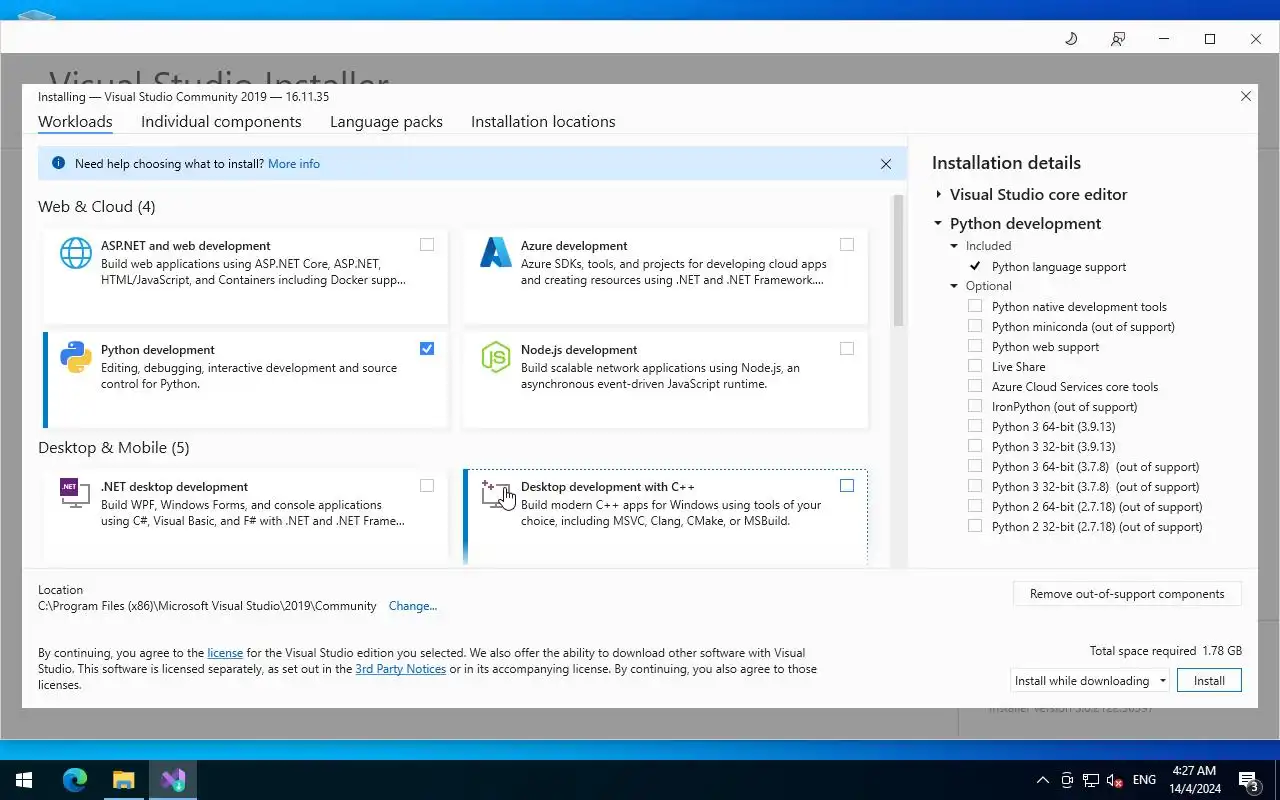Enable Python miniconda (out of support) option
The height and width of the screenshot is (800, 1280).
tap(975, 326)
